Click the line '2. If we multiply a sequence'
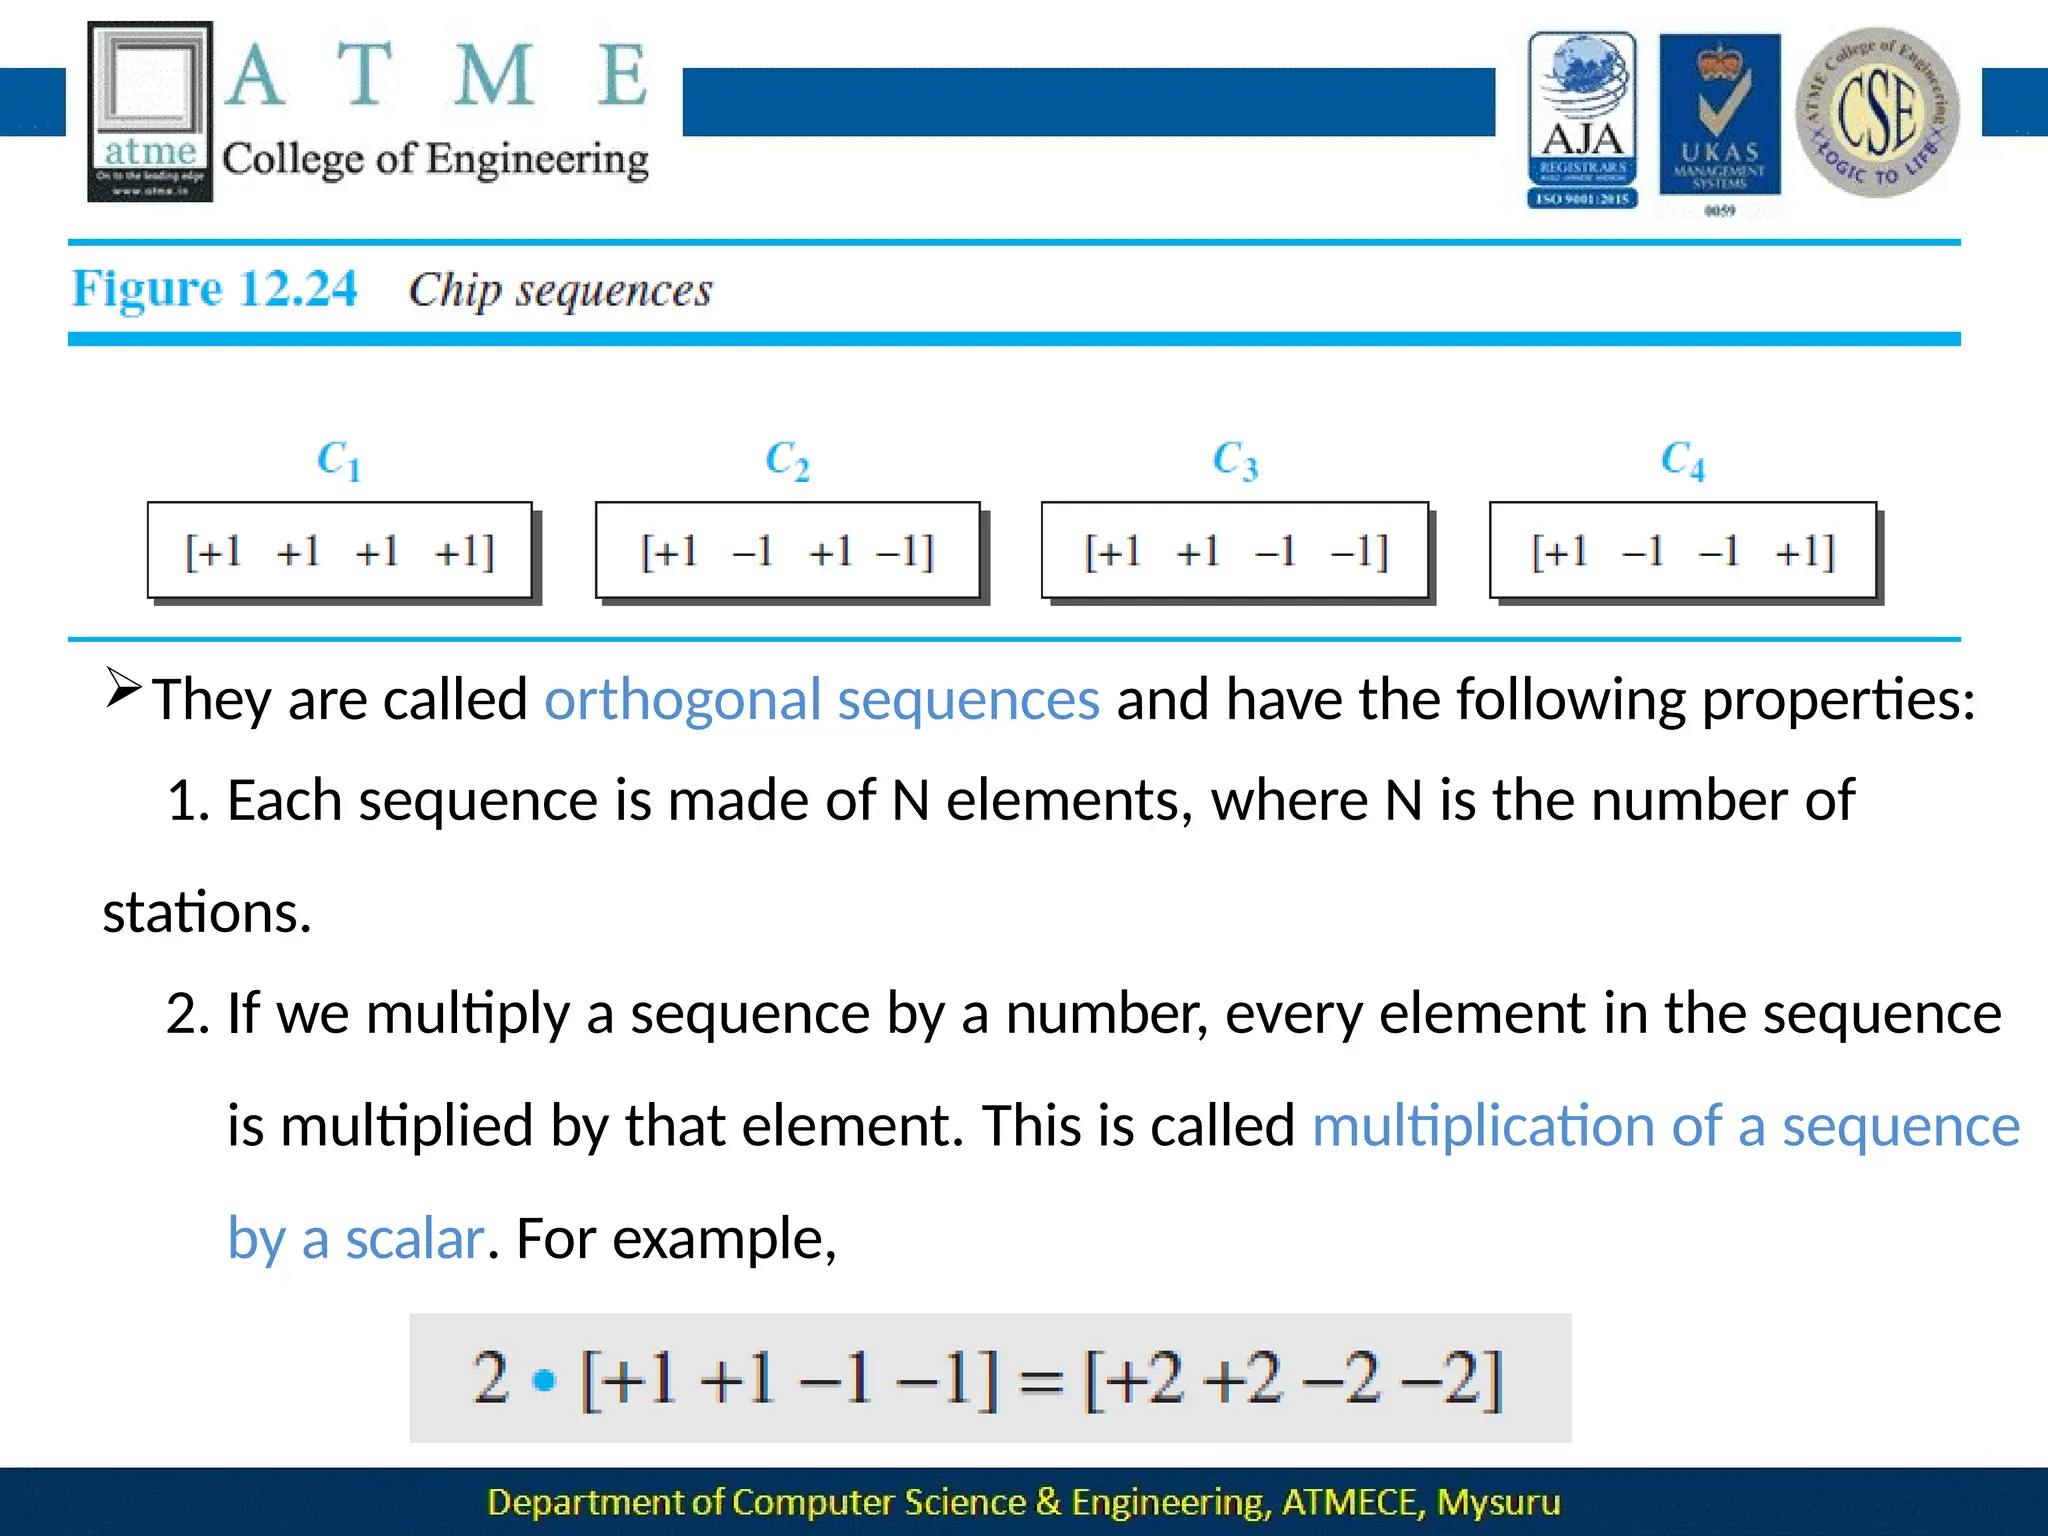This screenshot has height=1536, width=2048. [1084, 1014]
